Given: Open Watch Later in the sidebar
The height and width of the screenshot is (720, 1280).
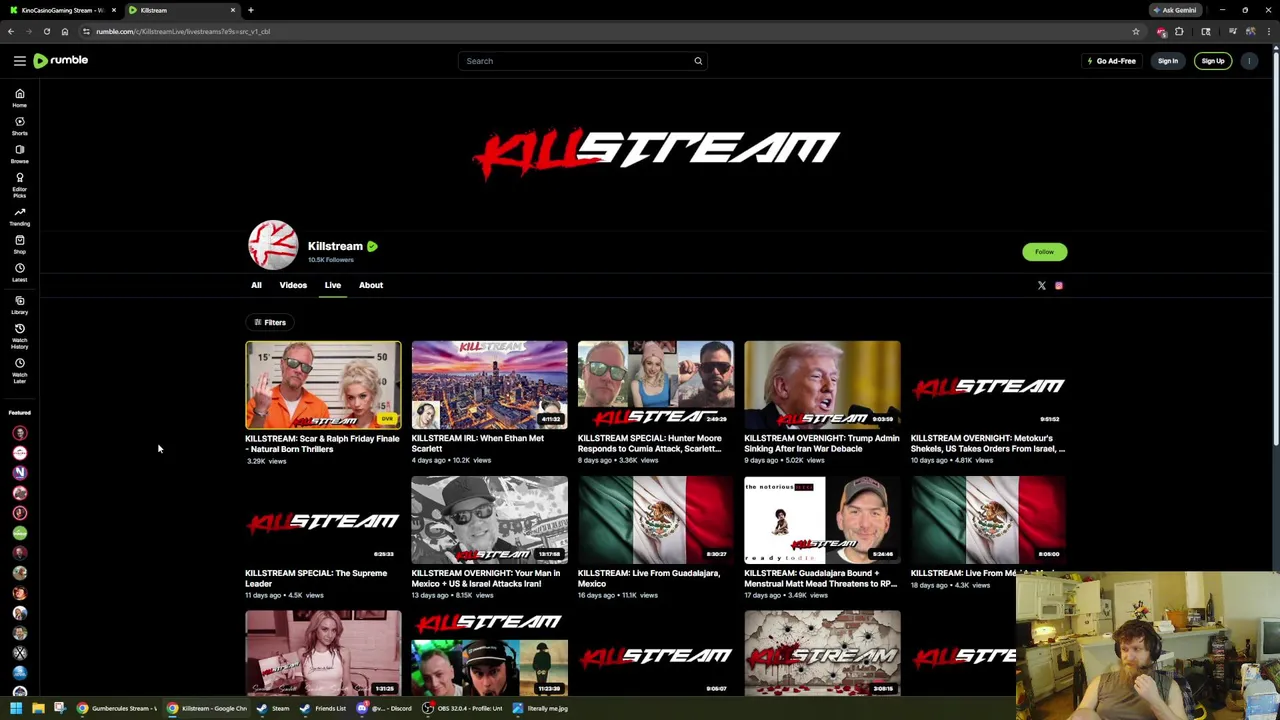Looking at the screenshot, I should 19,370.
